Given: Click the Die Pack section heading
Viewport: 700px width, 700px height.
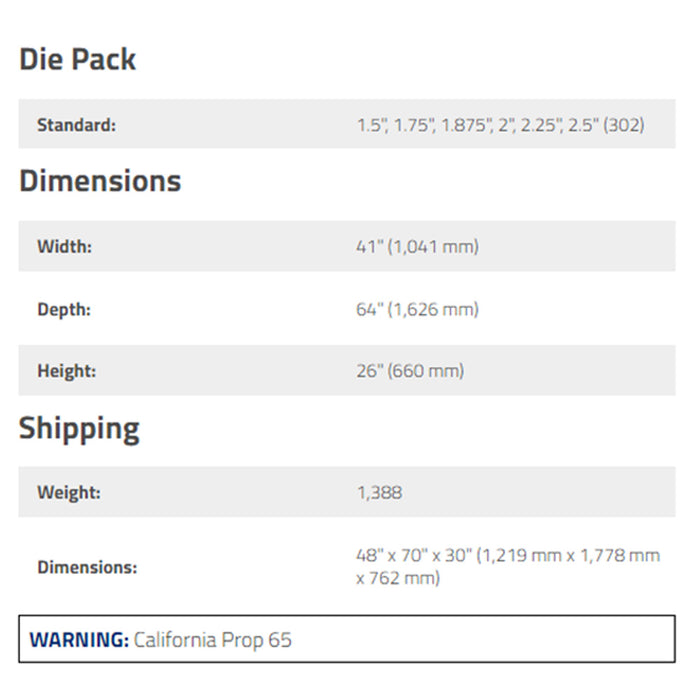Looking at the screenshot, I should click(x=77, y=59).
